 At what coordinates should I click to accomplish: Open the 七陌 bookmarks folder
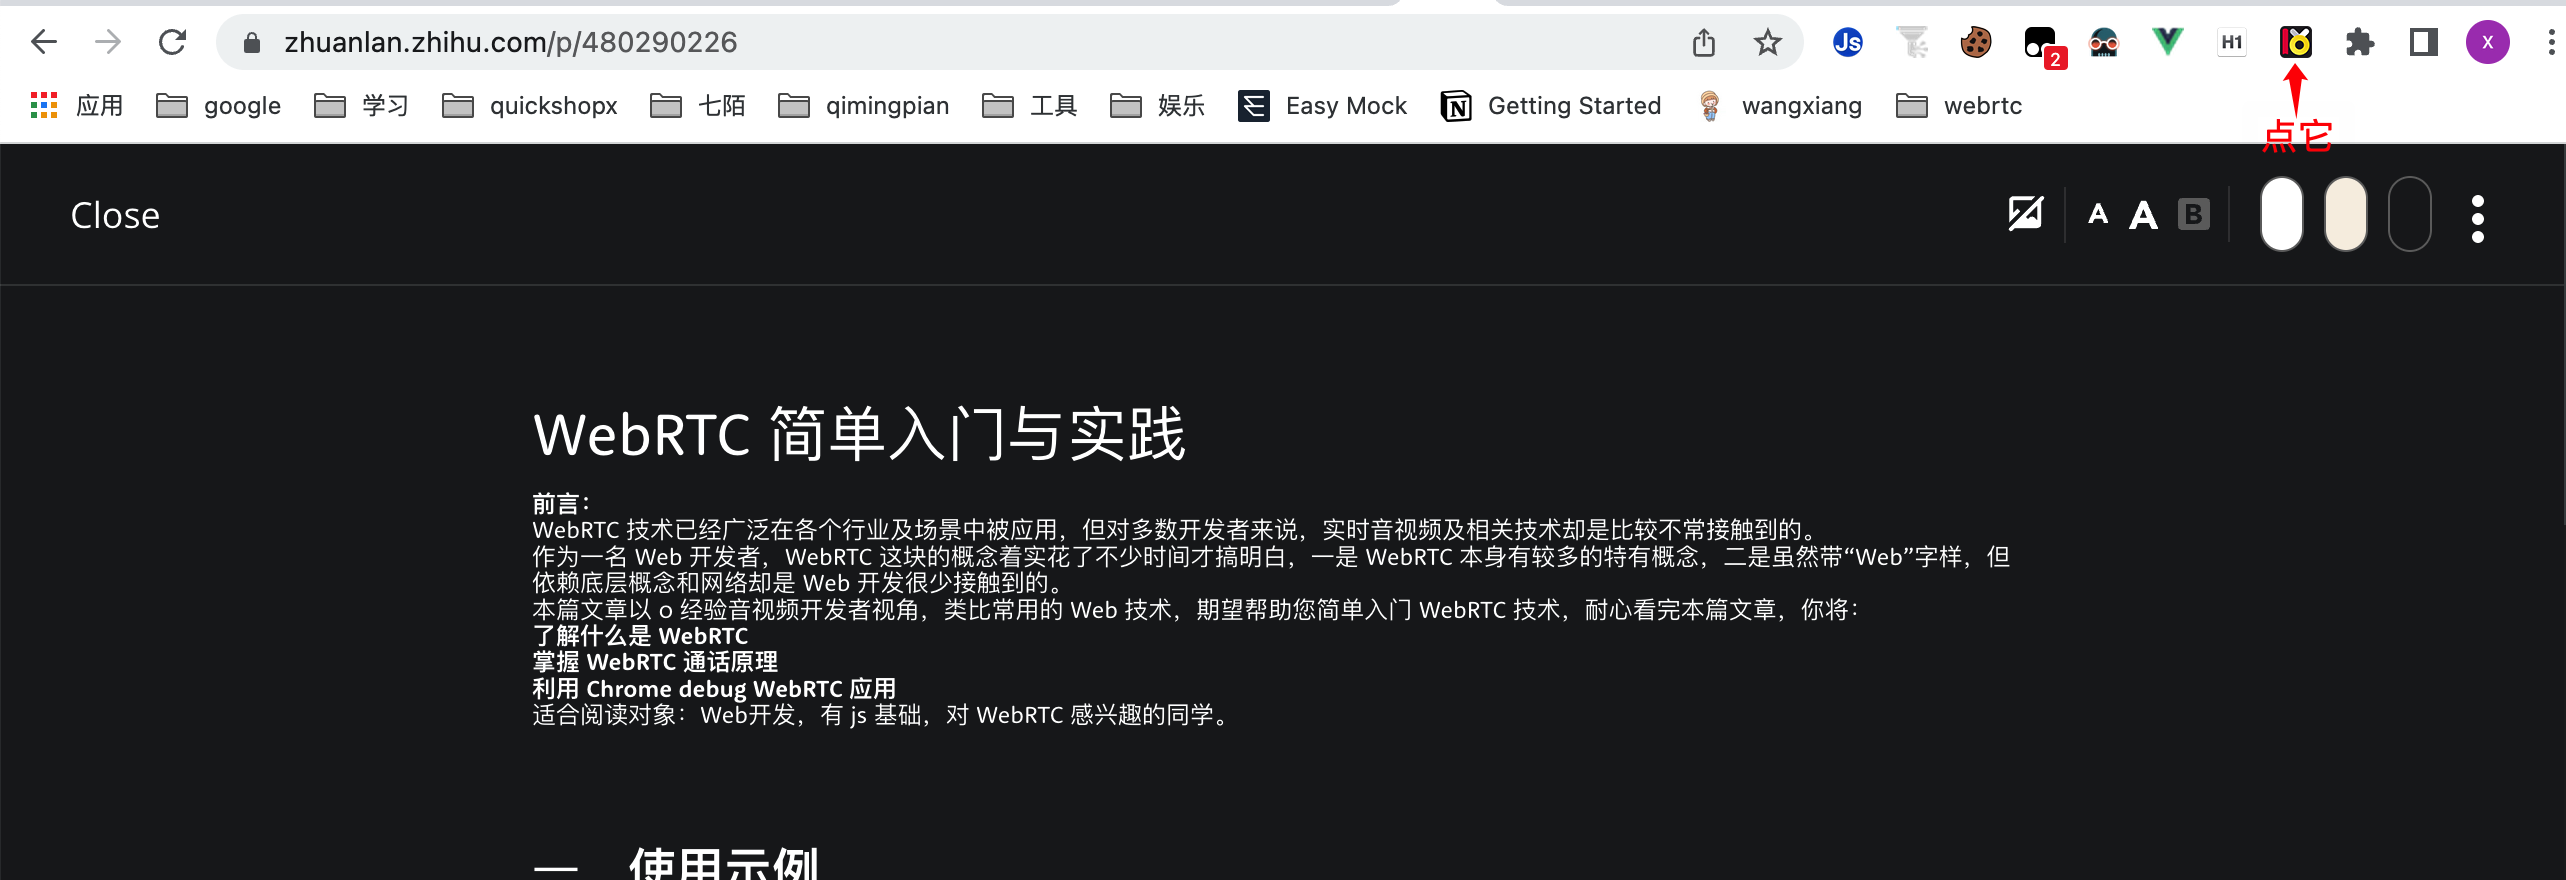pyautogui.click(x=697, y=105)
